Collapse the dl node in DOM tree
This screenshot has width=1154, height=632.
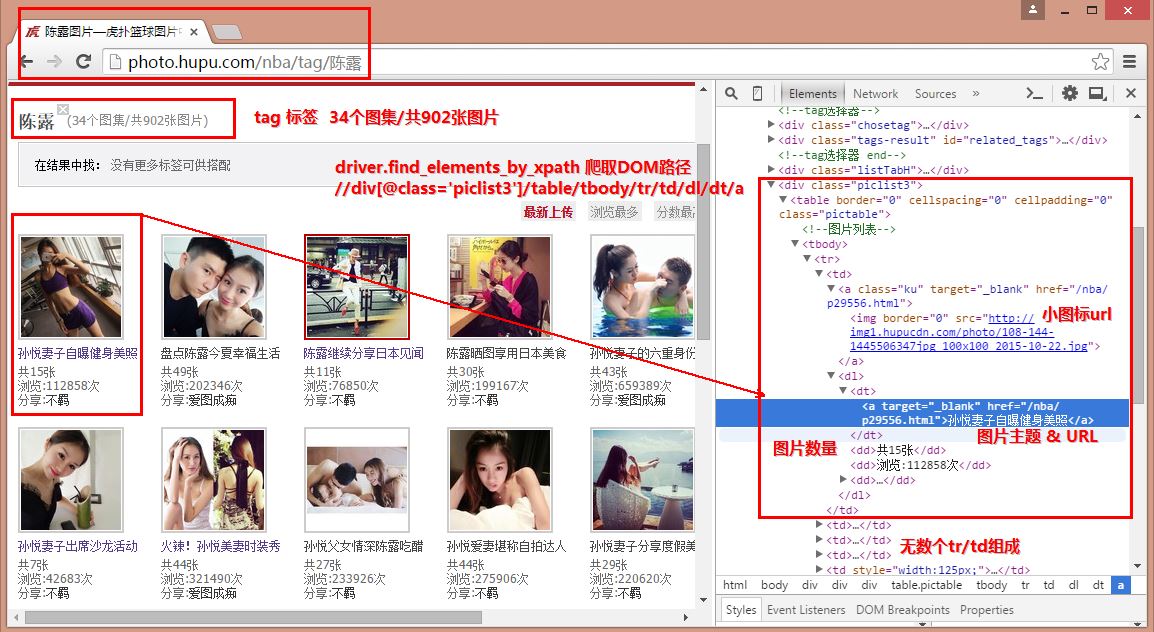click(x=832, y=376)
